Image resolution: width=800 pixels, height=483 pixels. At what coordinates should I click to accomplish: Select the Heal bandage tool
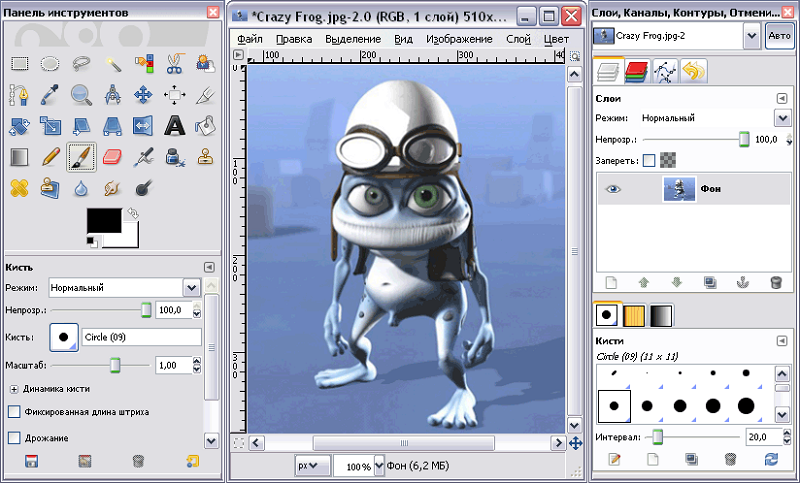19,188
